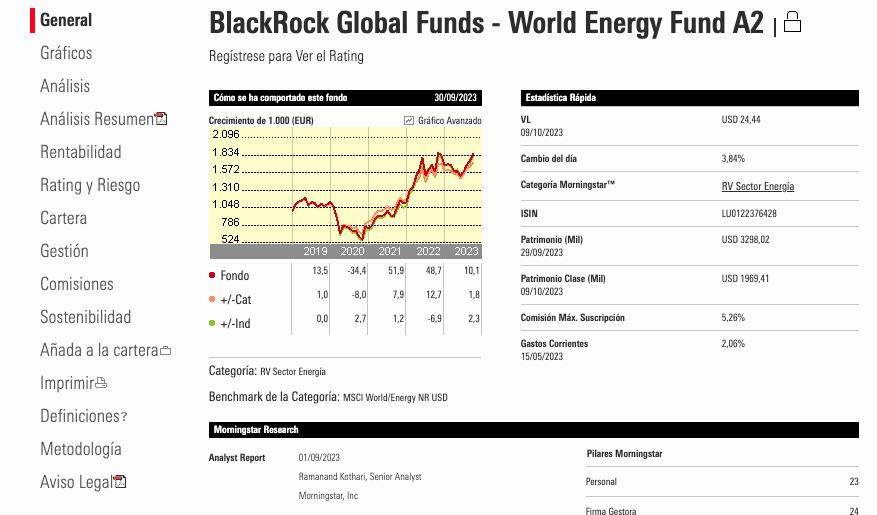Select Rating y Riesgo menu item

coord(90,185)
